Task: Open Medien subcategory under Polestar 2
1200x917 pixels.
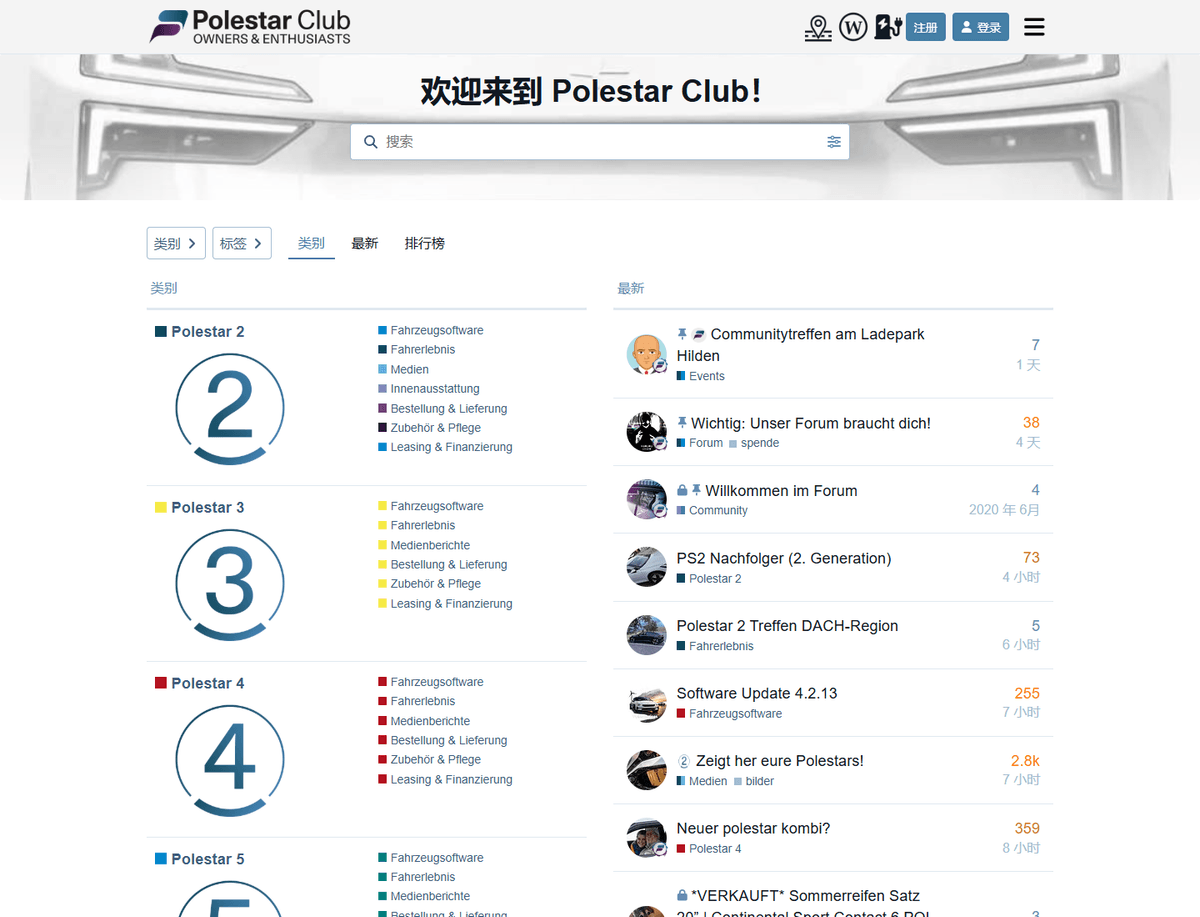Action: tap(410, 370)
